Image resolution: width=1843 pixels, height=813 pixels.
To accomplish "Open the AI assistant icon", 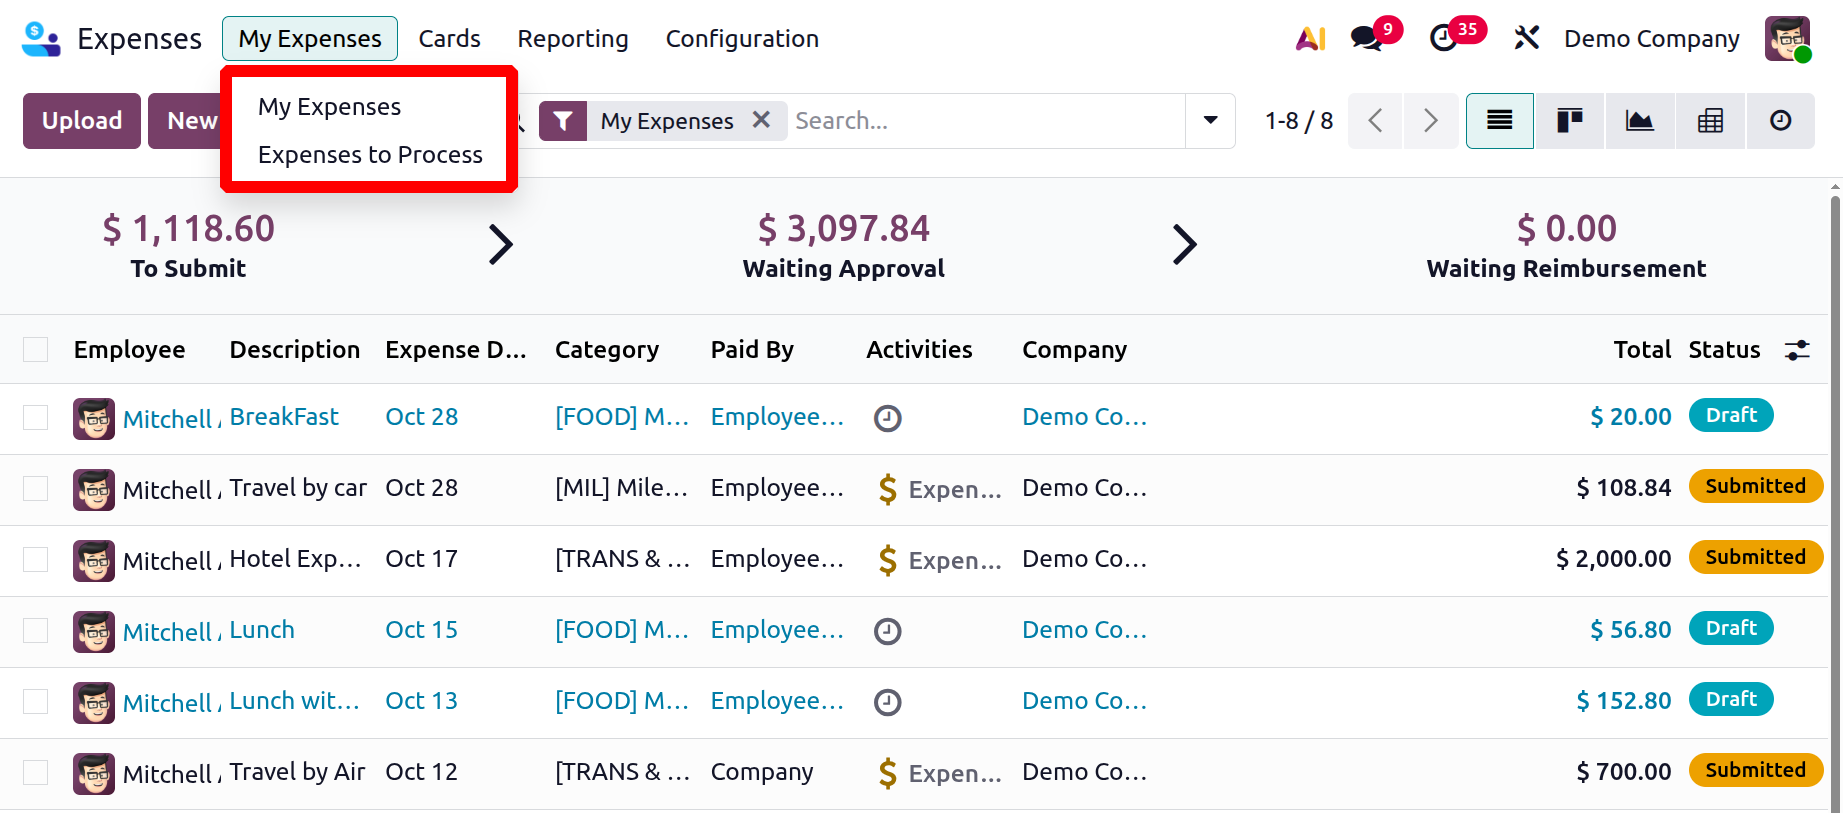I will click(1310, 39).
